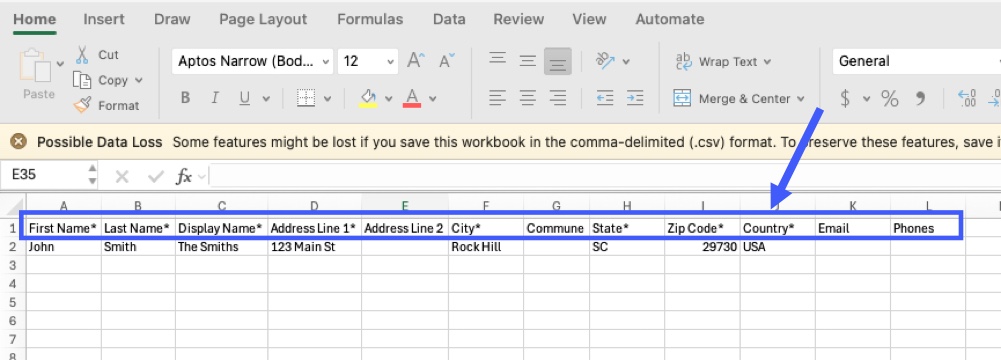
Task: Open the Wrap Text dropdown arrow
Action: tap(767, 62)
